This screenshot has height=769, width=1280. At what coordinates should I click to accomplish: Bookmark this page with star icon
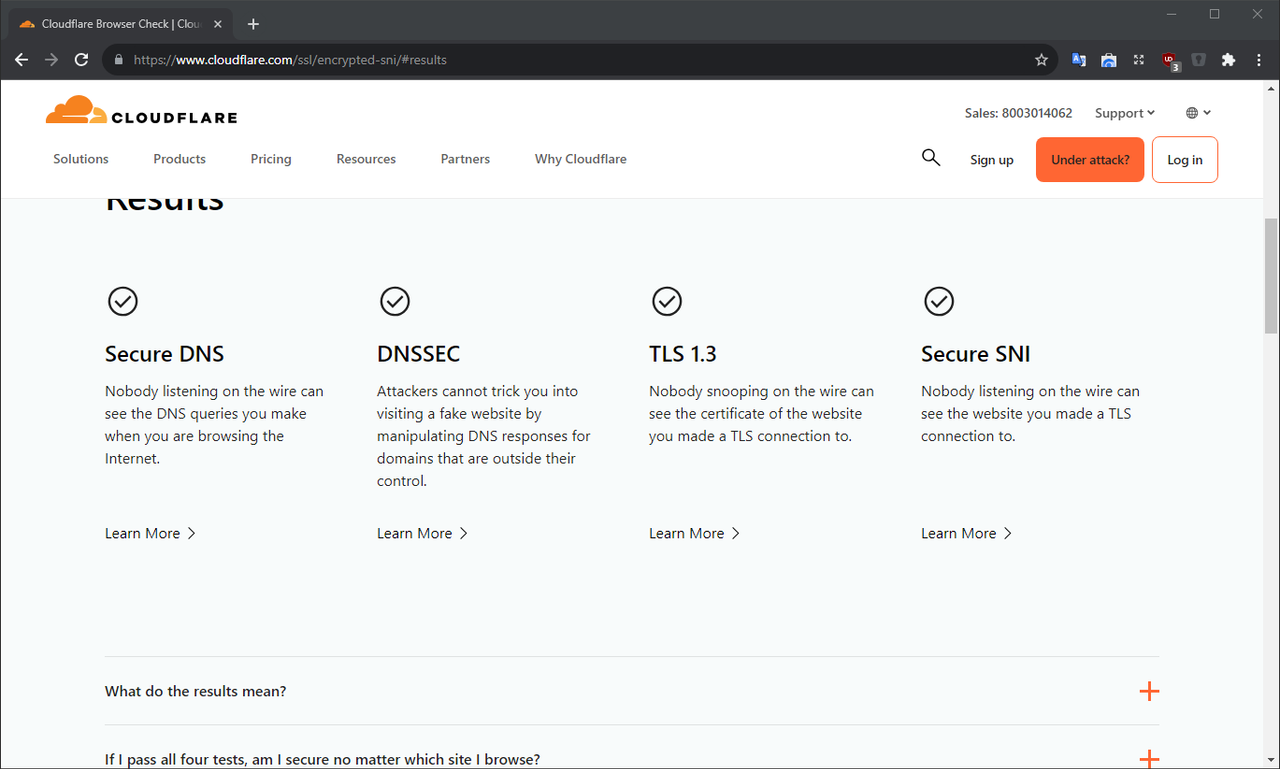pos(1041,60)
